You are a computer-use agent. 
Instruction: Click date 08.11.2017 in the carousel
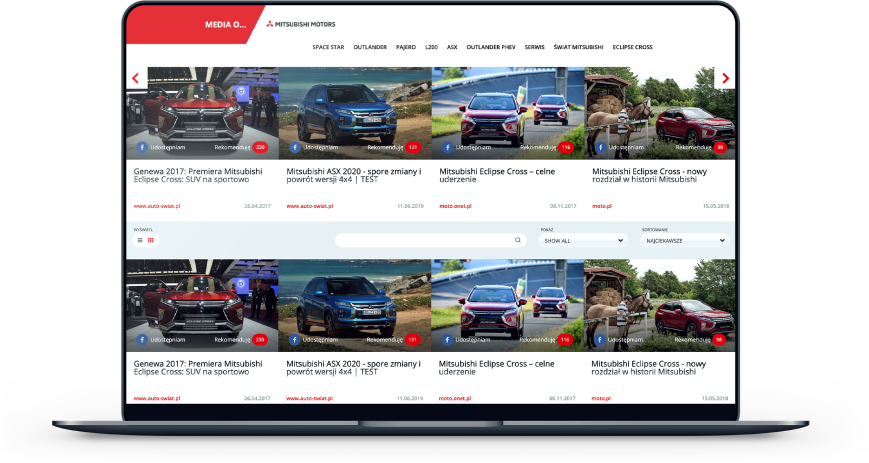coord(563,206)
